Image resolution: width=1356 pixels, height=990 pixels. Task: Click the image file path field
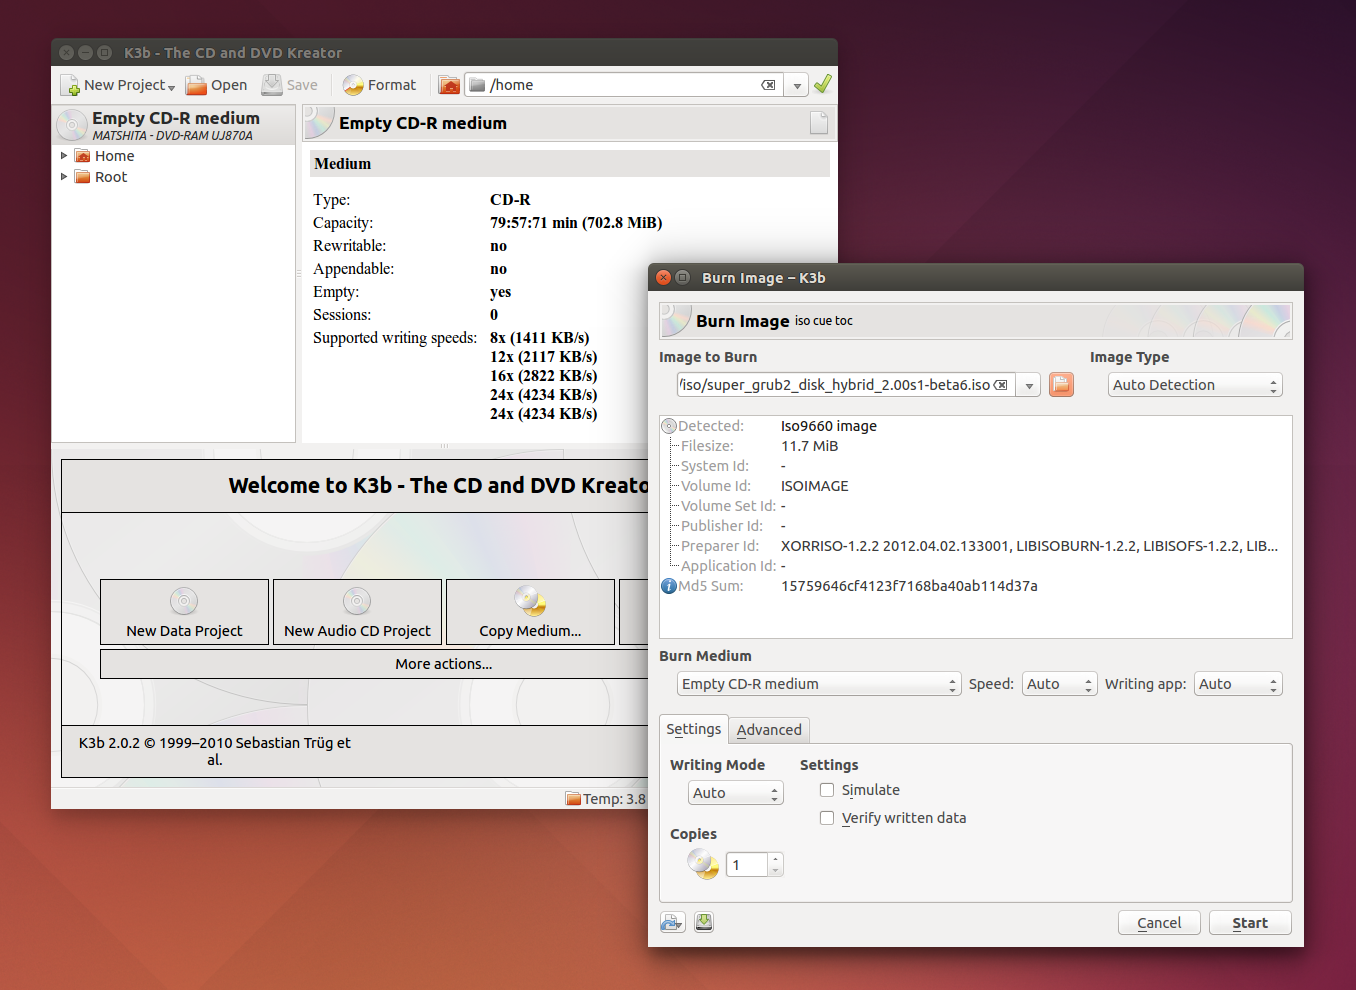846,385
